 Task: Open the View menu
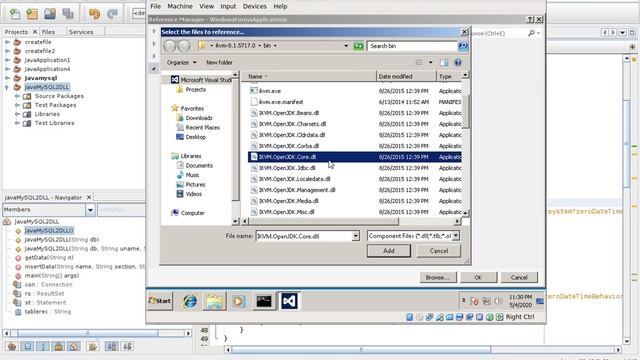207,6
